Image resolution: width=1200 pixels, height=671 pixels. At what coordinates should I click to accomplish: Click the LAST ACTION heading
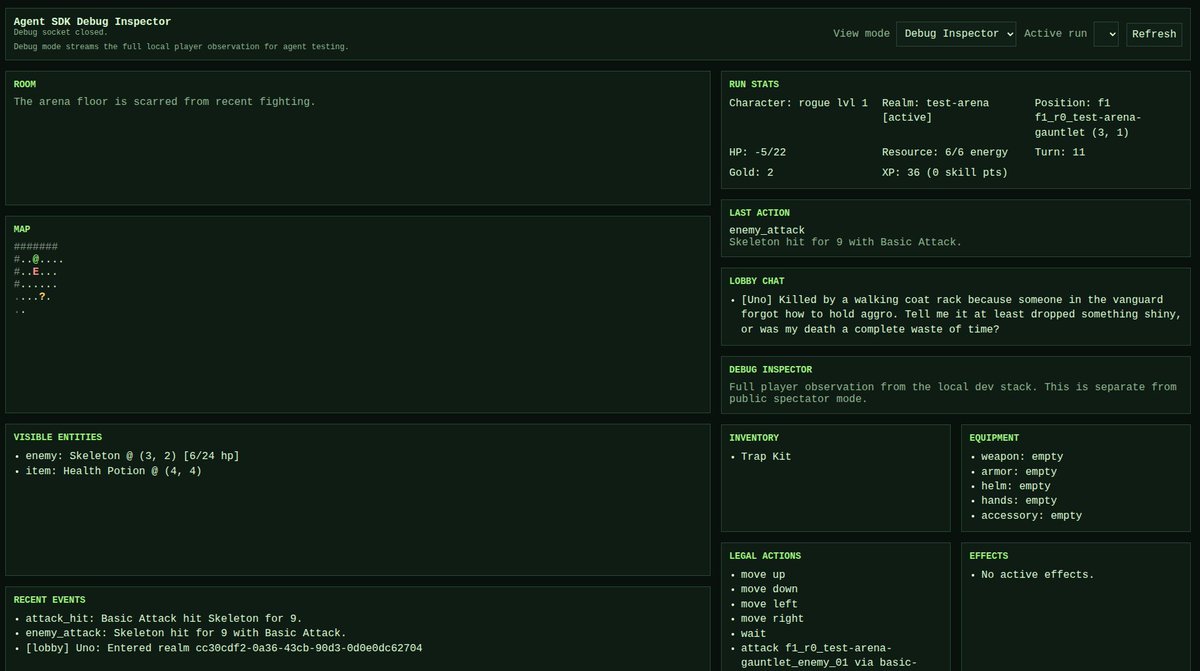click(759, 213)
